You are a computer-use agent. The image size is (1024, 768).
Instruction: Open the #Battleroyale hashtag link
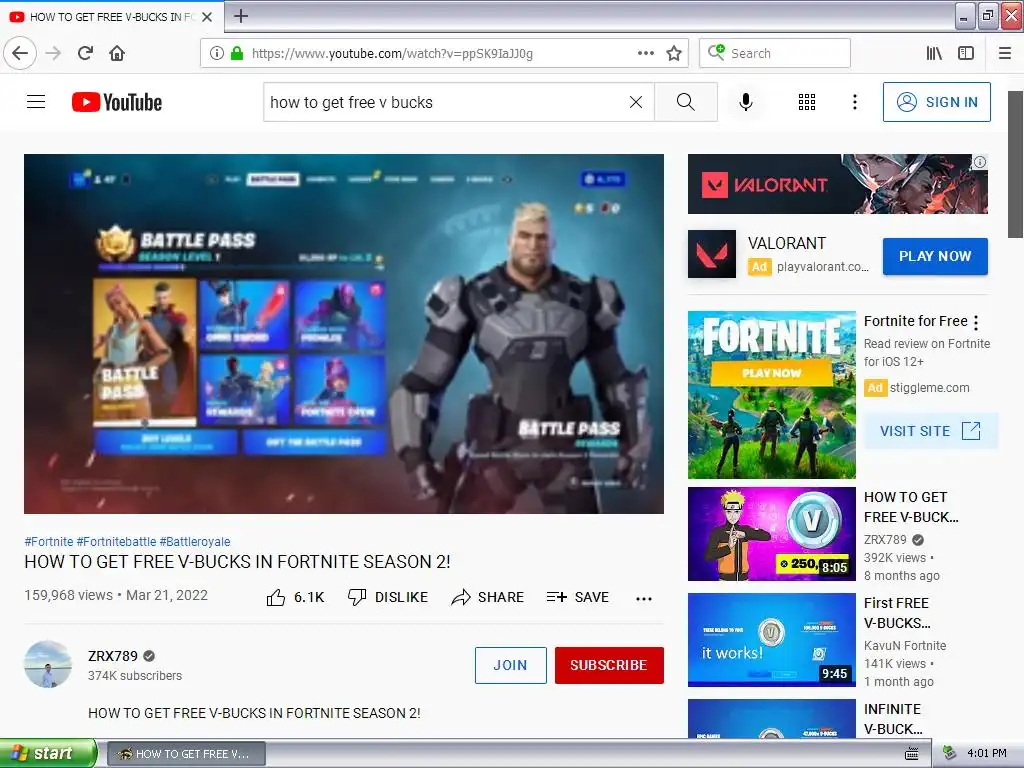point(195,541)
